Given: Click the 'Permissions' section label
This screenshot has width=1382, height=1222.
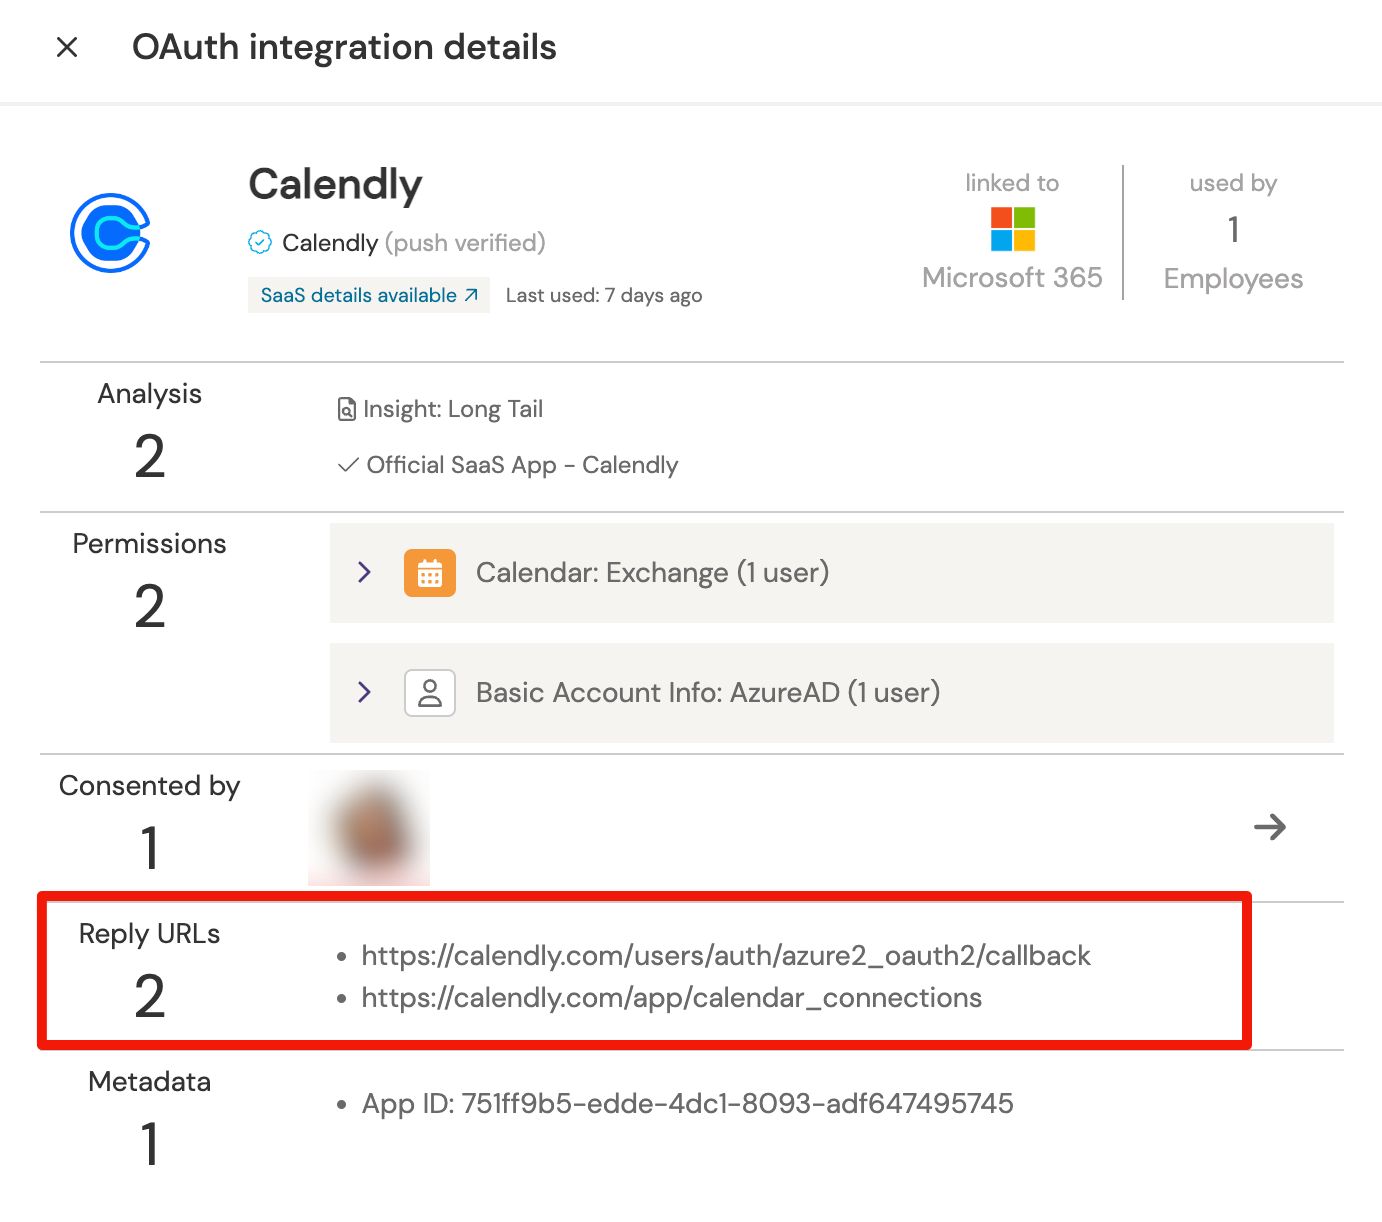Looking at the screenshot, I should pyautogui.click(x=150, y=544).
